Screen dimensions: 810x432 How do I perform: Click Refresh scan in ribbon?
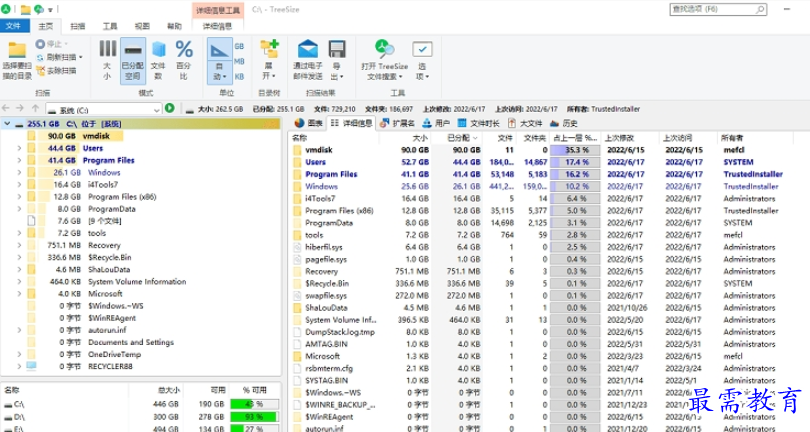point(59,57)
